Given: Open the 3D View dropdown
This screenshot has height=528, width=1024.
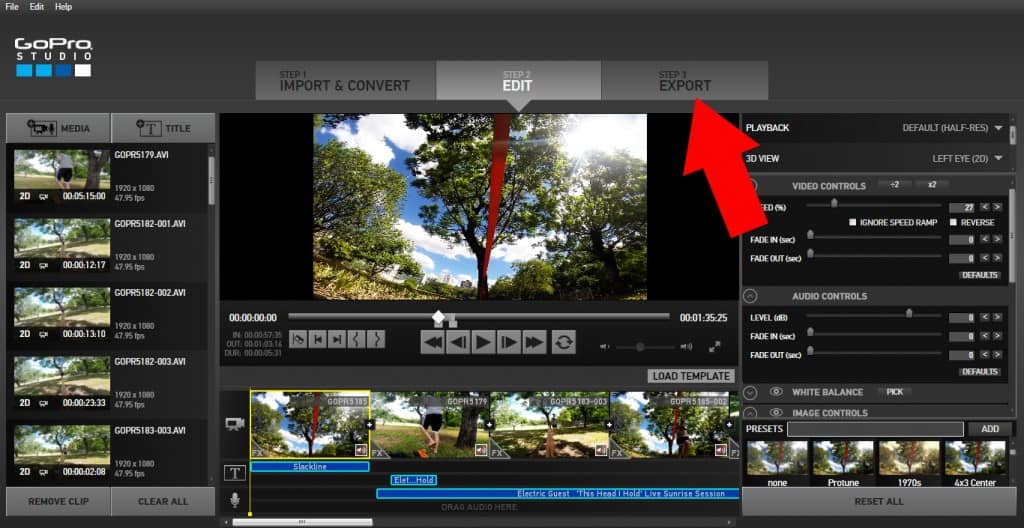Looking at the screenshot, I should tap(998, 158).
